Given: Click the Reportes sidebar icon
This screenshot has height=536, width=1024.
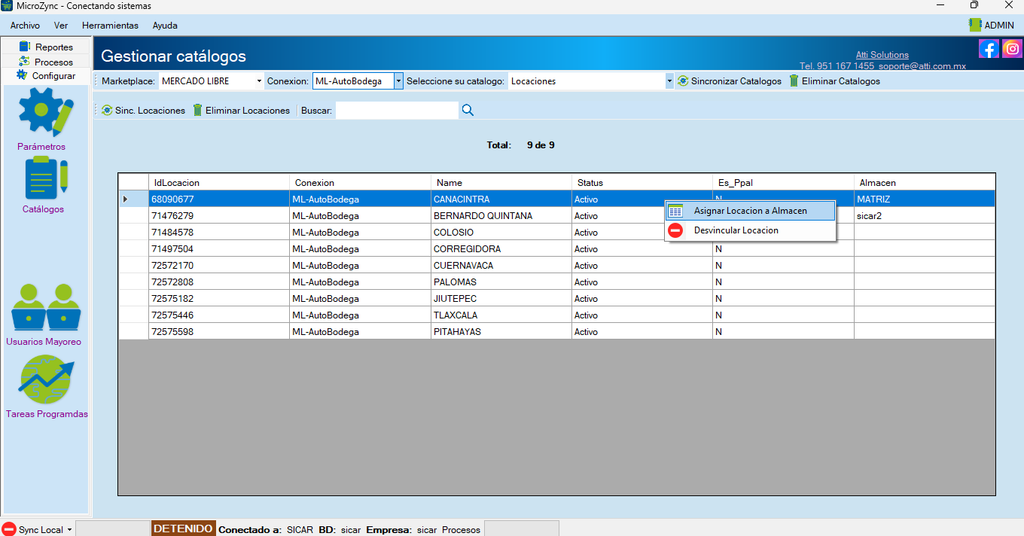Looking at the screenshot, I should point(25,46).
